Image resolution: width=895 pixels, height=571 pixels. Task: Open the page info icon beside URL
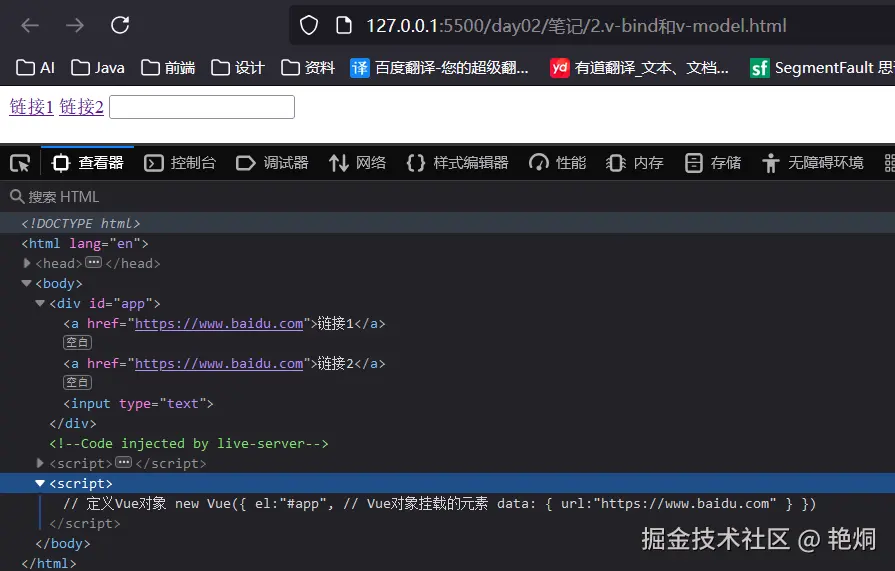click(344, 25)
